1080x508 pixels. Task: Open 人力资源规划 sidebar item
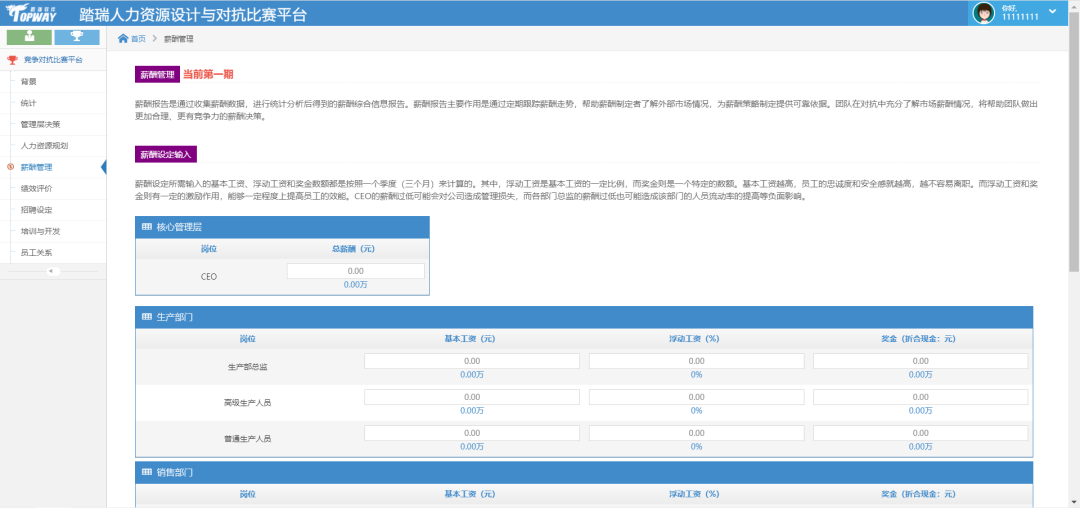44,145
